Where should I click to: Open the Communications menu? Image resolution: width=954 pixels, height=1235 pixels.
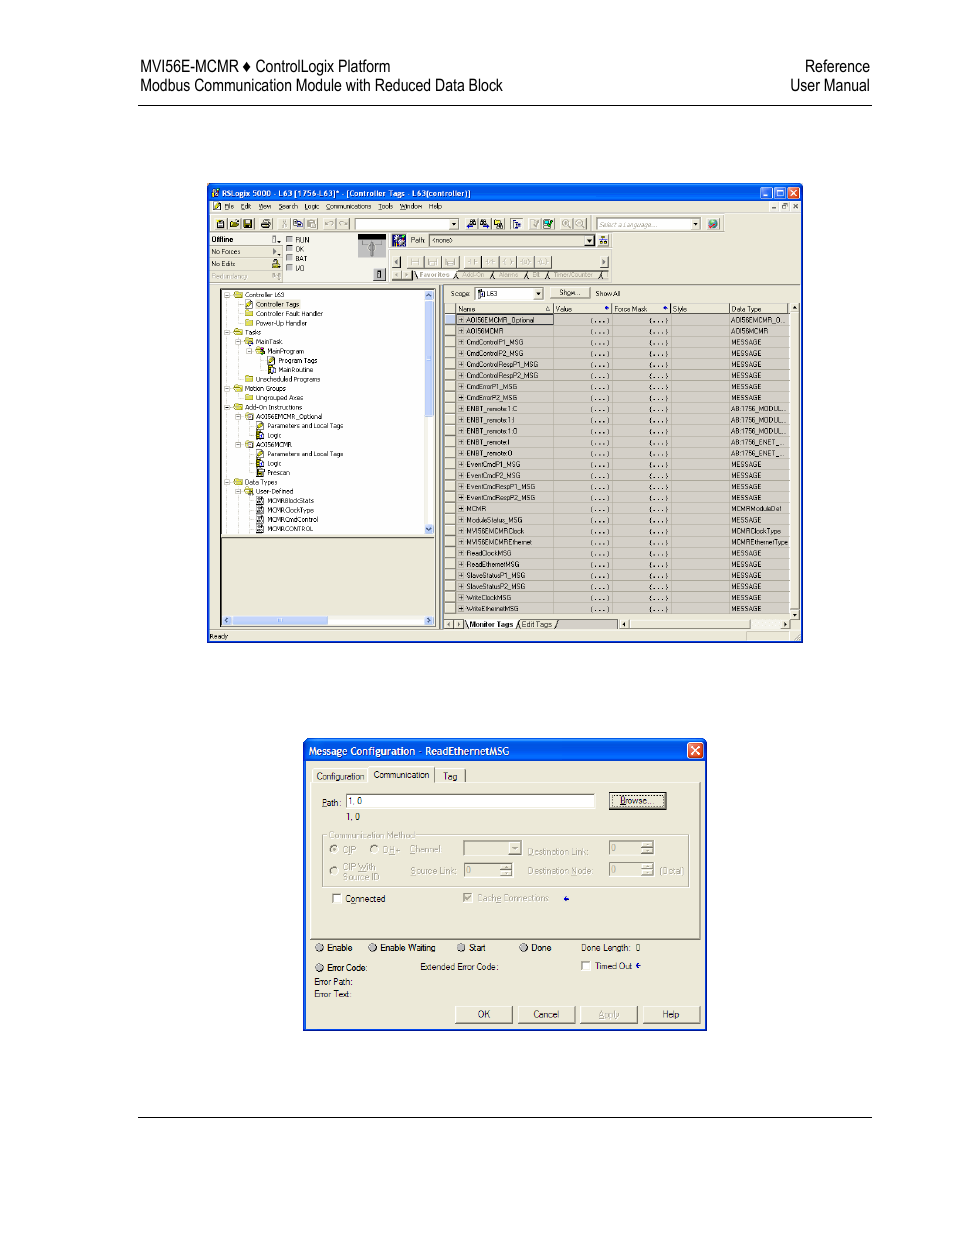(x=348, y=206)
